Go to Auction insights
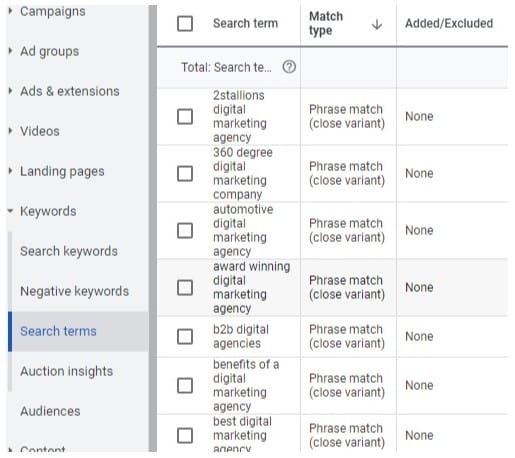 (x=66, y=371)
